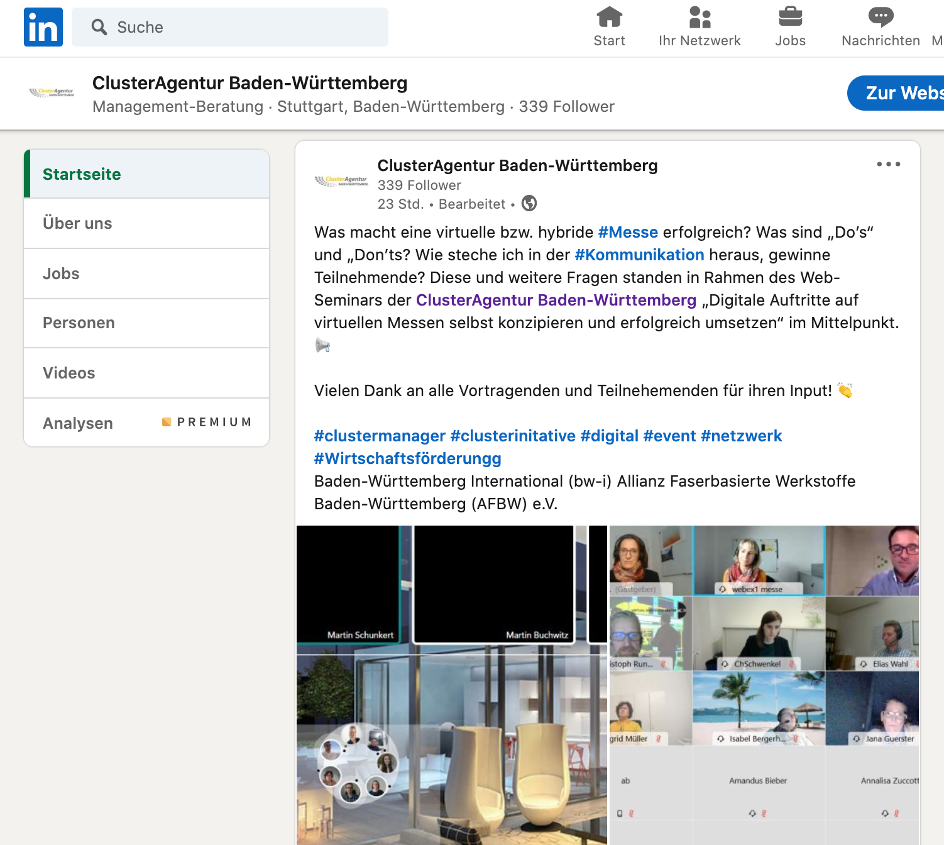
Task: Open the #clusterinitative hashtag
Action: point(513,436)
